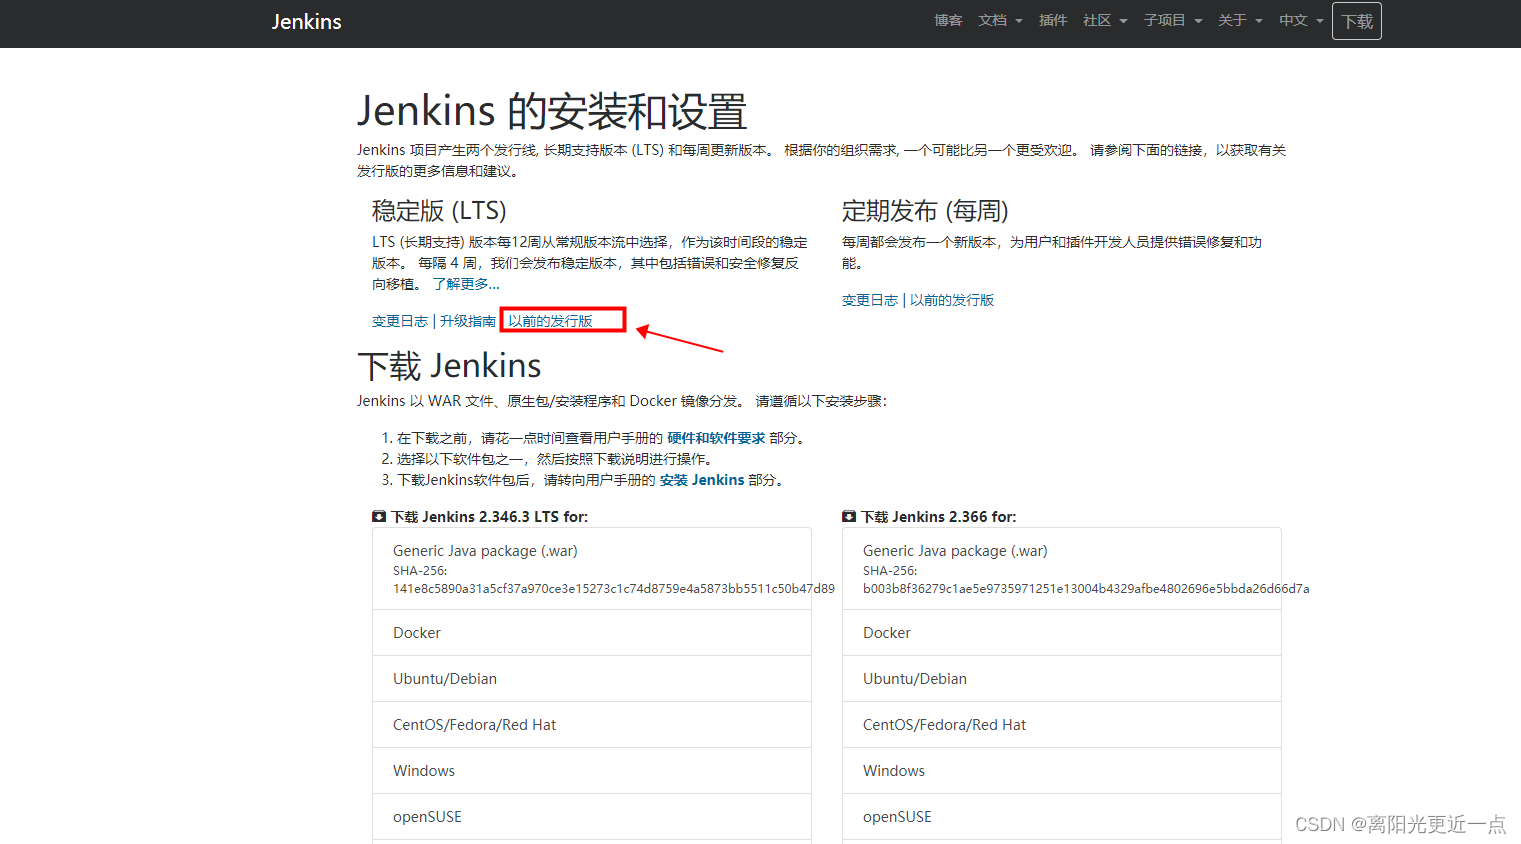Click 下载 Jenkins 2.366 for: label

coord(939,517)
